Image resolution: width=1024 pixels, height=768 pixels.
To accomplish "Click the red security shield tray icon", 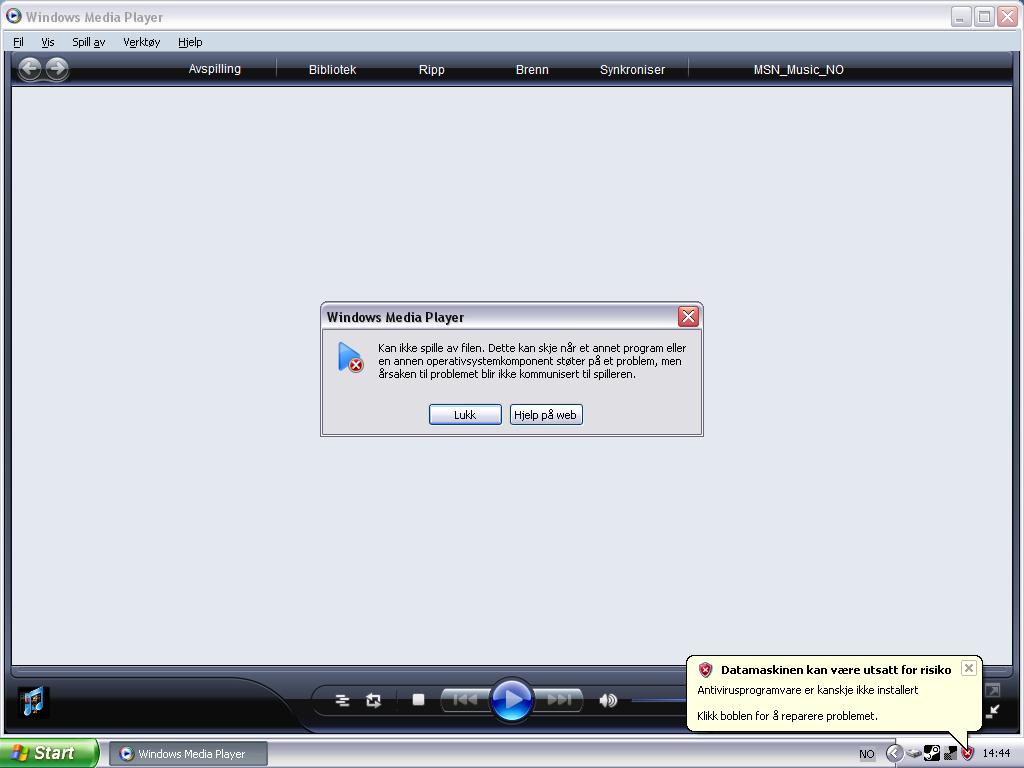I will 967,754.
